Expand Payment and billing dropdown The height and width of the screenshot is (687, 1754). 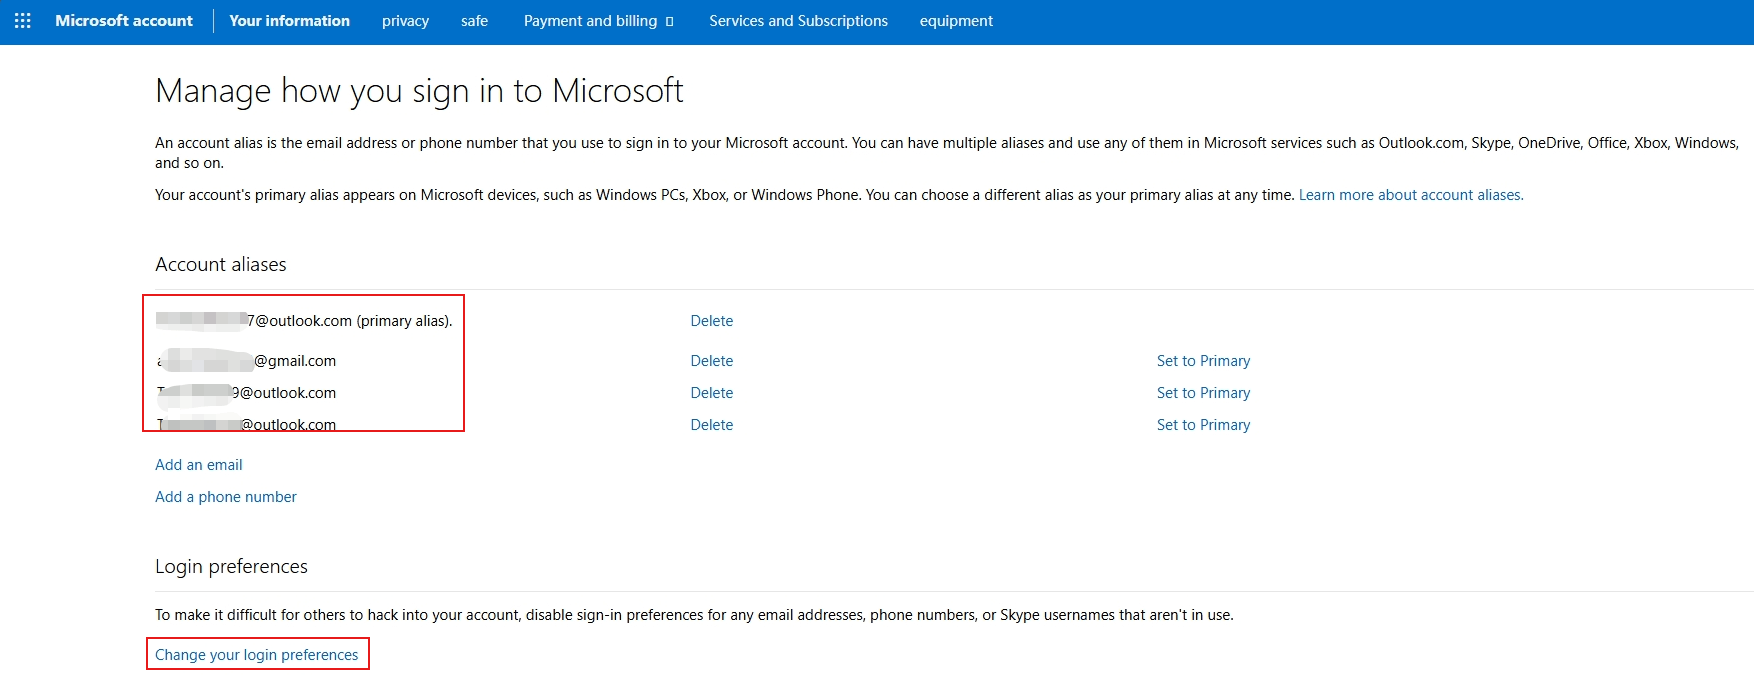[x=599, y=21]
